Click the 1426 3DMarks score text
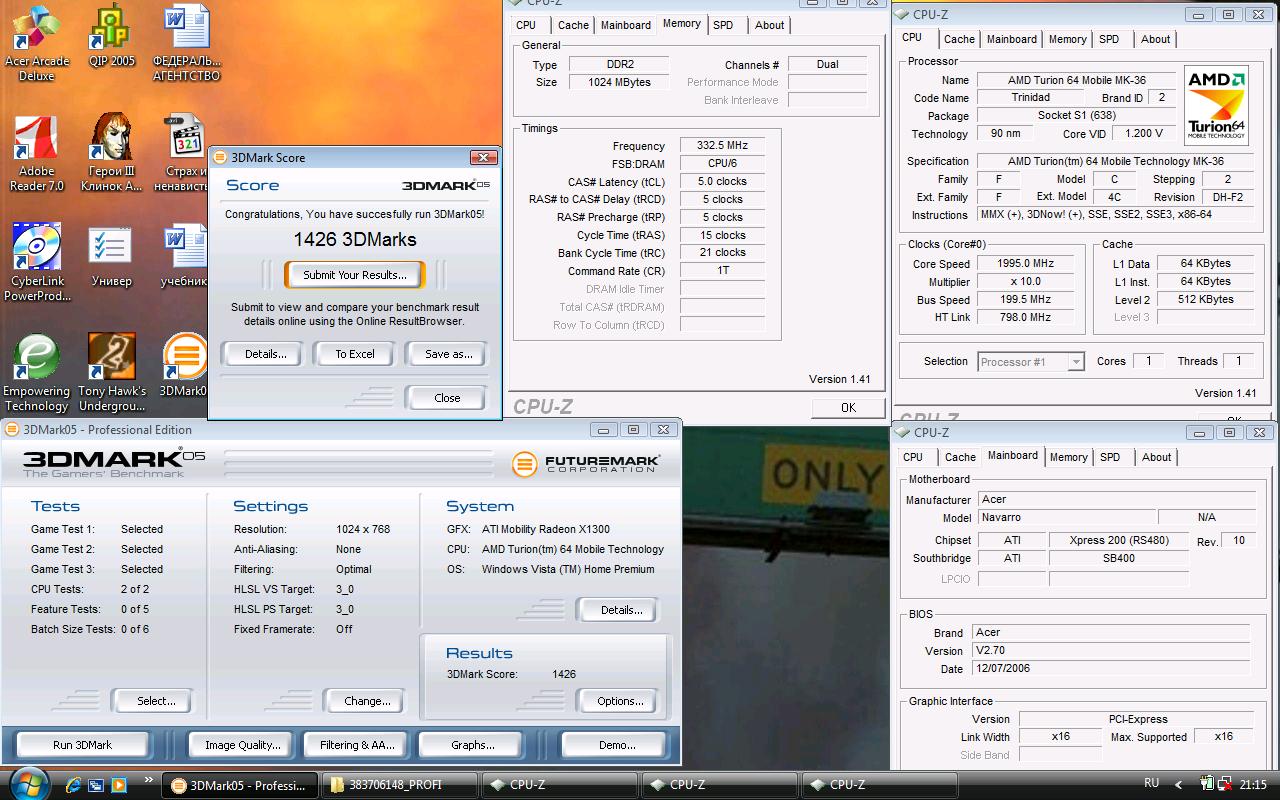The height and width of the screenshot is (800, 1280). coord(355,239)
